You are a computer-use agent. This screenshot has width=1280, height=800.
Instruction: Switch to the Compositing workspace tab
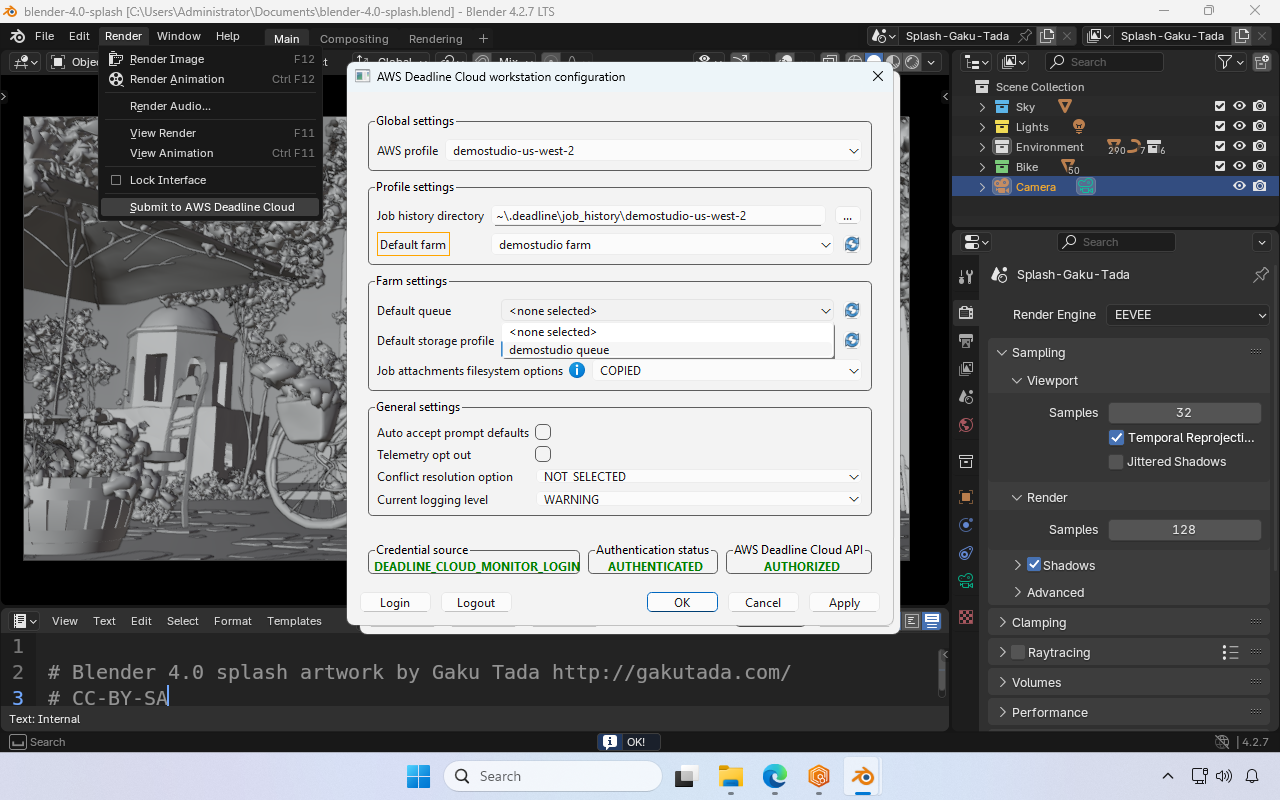(354, 38)
